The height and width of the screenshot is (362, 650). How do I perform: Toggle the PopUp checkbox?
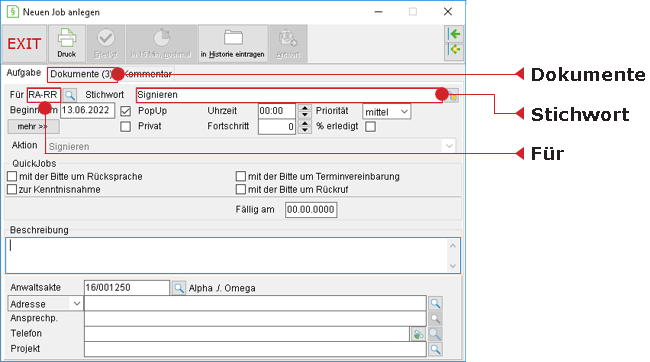[x=126, y=111]
